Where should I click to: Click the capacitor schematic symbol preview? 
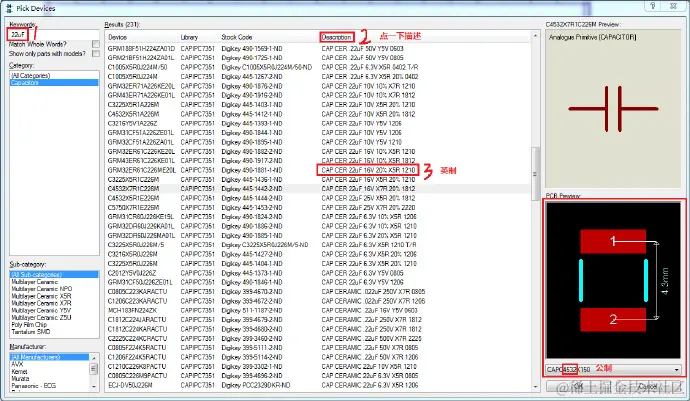[613, 109]
